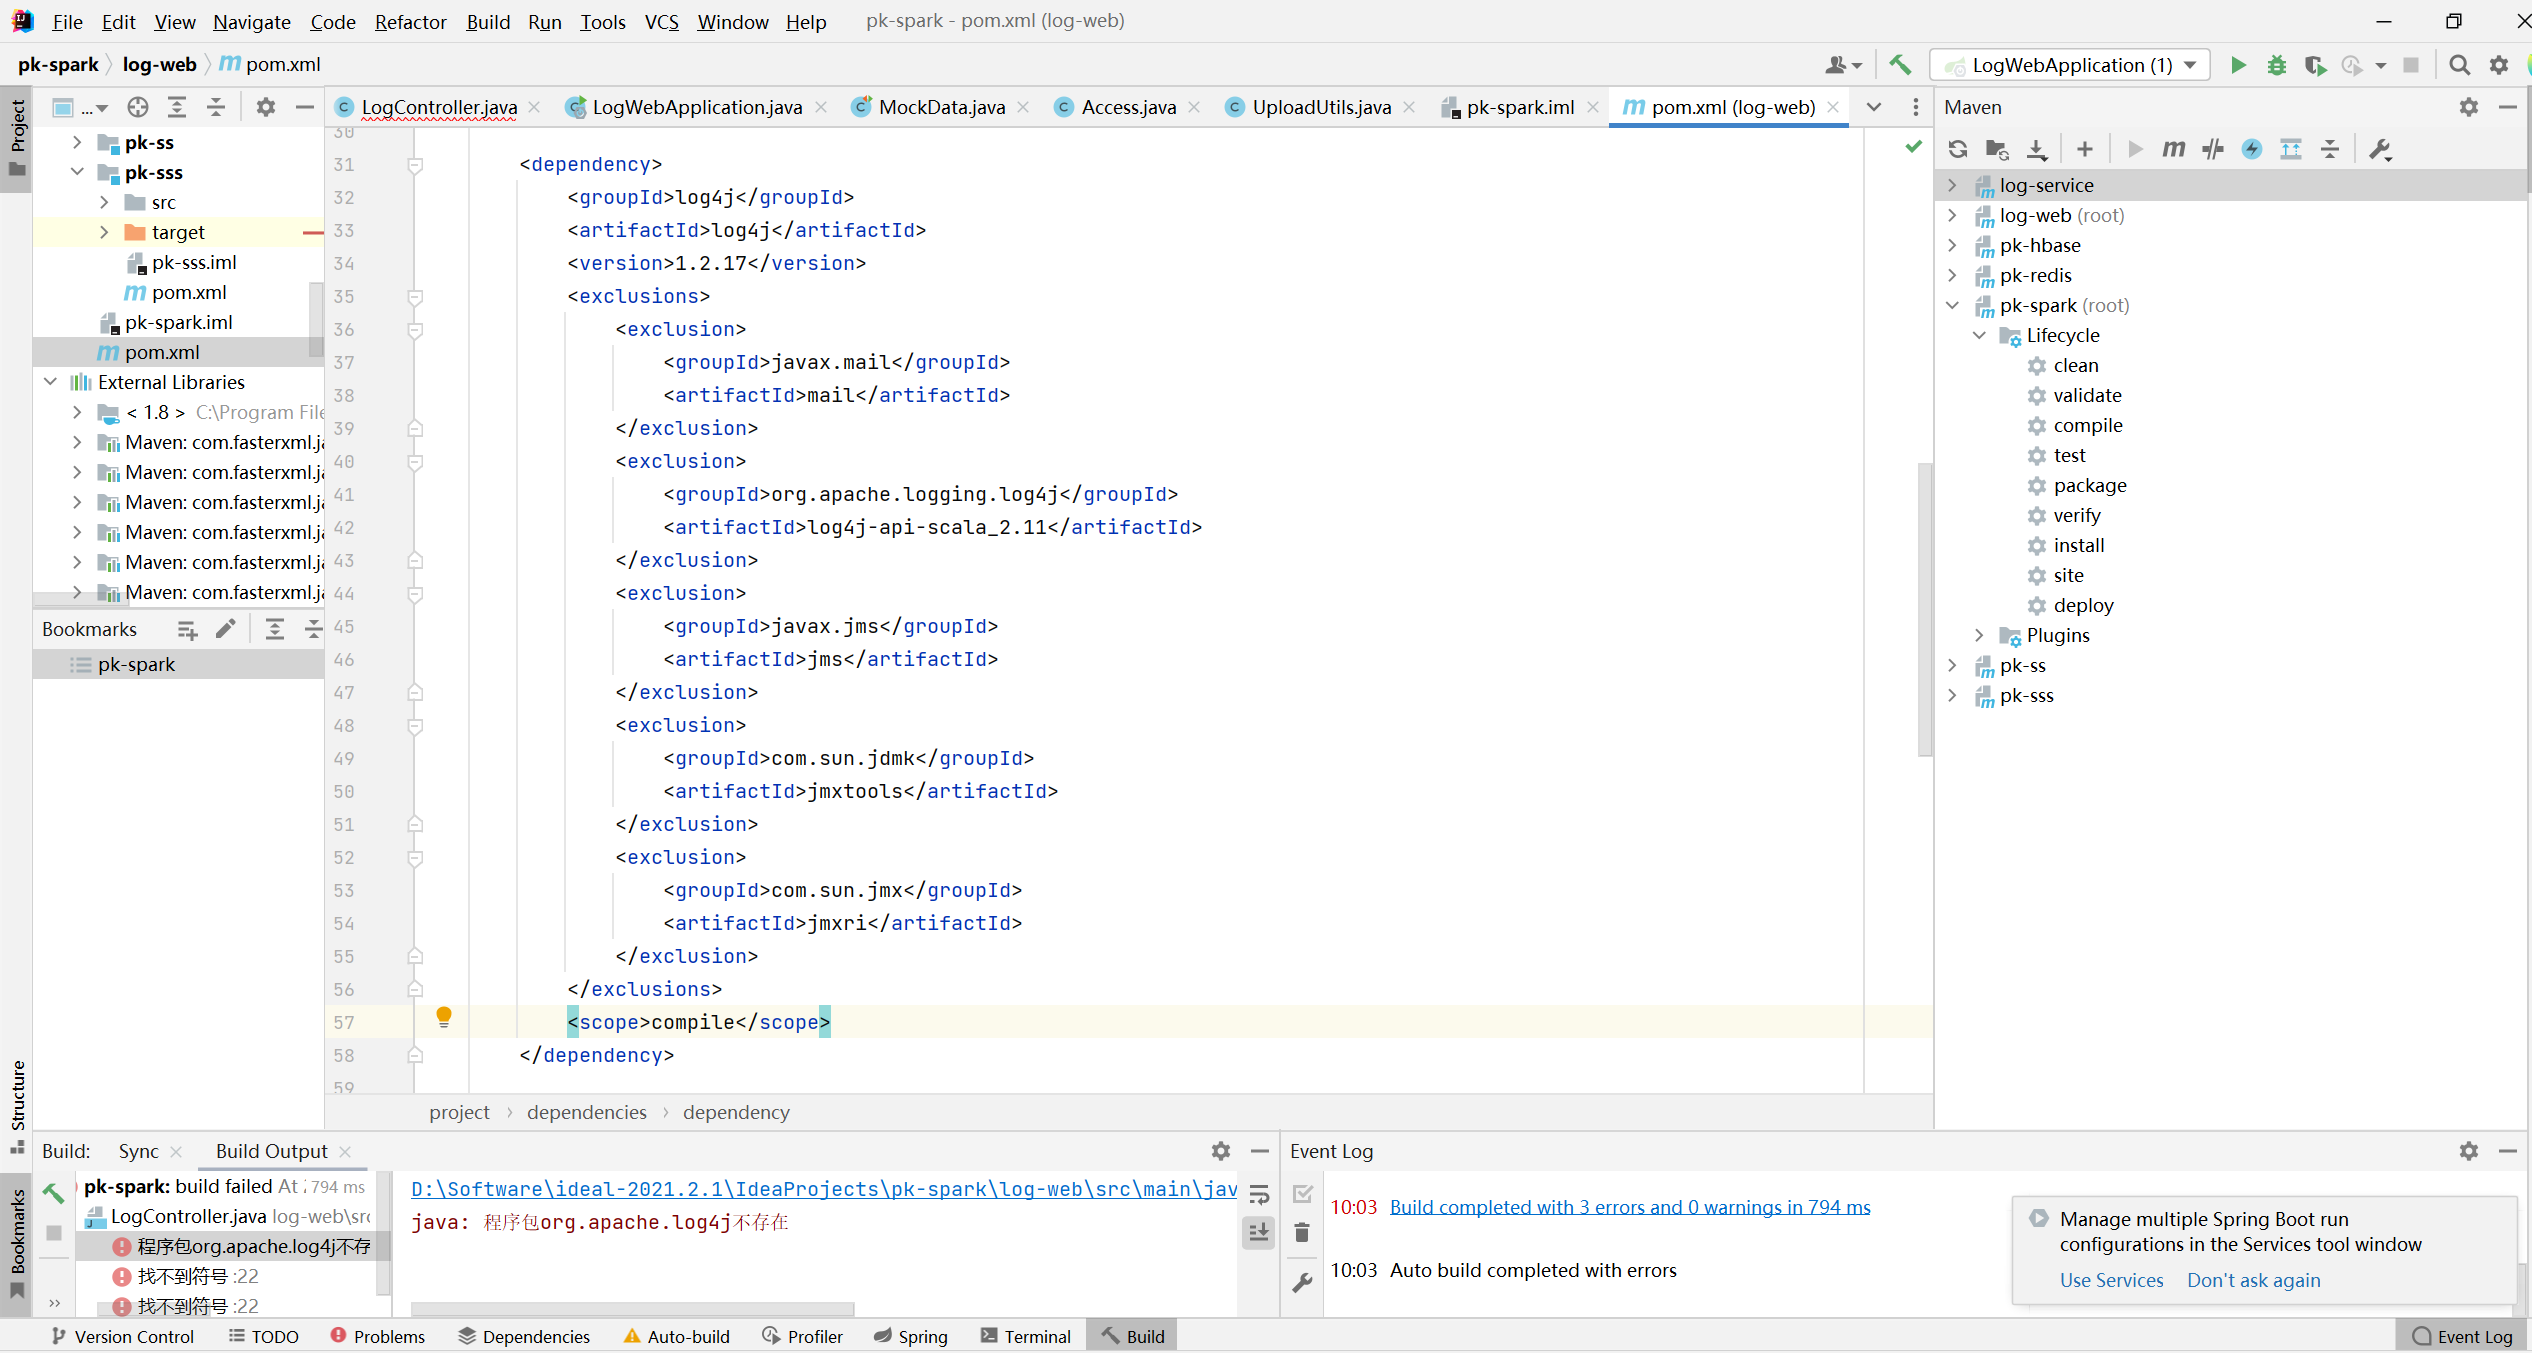The image size is (2532, 1353).
Task: Click editor vertical scrollbar thumb
Action: [1924, 610]
